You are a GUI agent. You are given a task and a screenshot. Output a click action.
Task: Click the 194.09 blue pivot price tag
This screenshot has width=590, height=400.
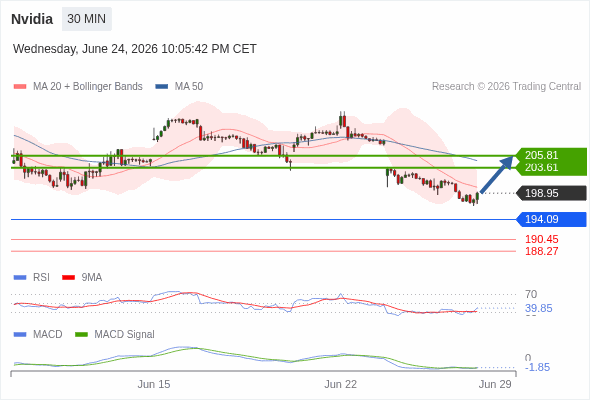tap(552, 219)
